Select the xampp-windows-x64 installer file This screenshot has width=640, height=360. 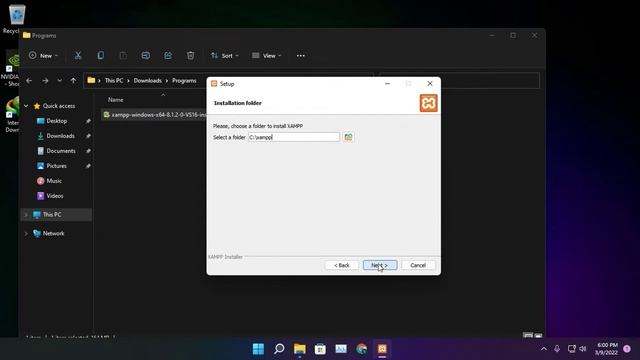click(154, 115)
